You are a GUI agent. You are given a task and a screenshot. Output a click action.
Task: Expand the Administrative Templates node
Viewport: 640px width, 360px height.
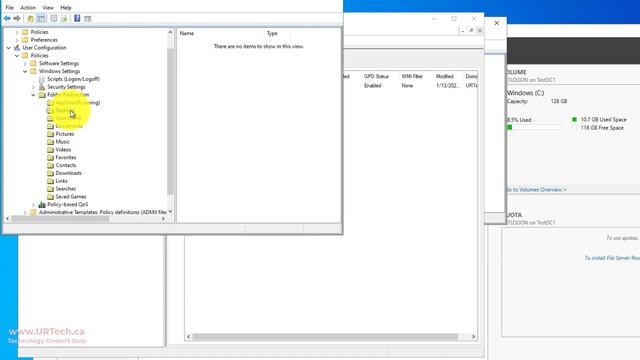(x=25, y=212)
